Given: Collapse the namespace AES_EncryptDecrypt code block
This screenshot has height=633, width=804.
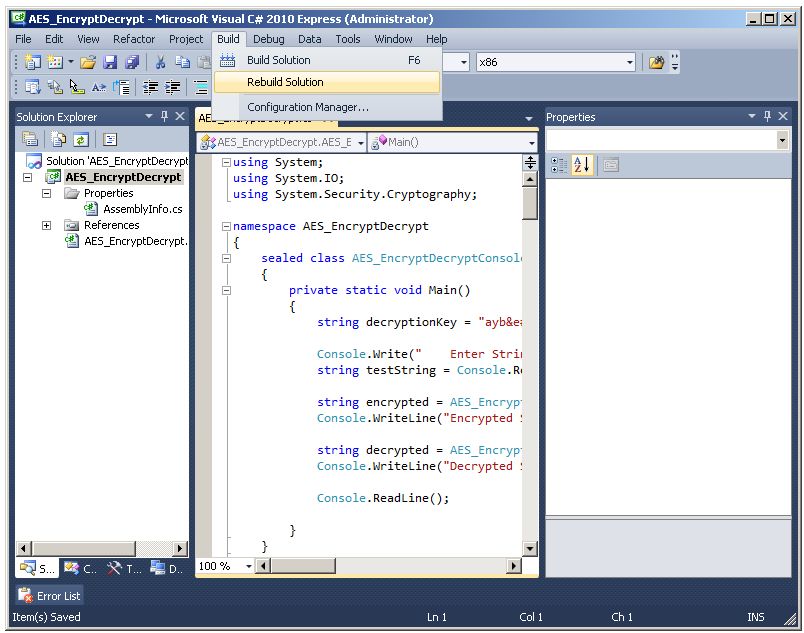Looking at the screenshot, I should click(226, 226).
